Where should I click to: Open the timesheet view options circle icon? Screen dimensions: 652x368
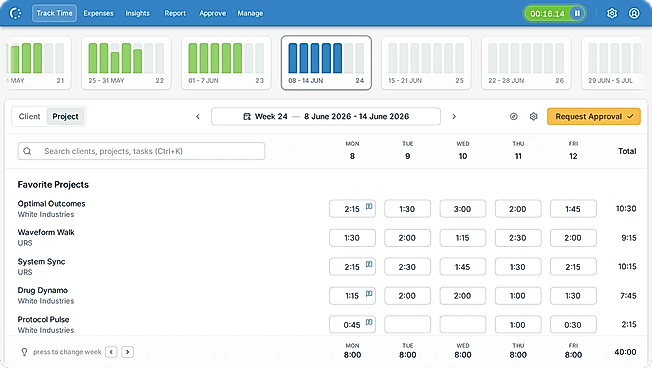coord(514,116)
